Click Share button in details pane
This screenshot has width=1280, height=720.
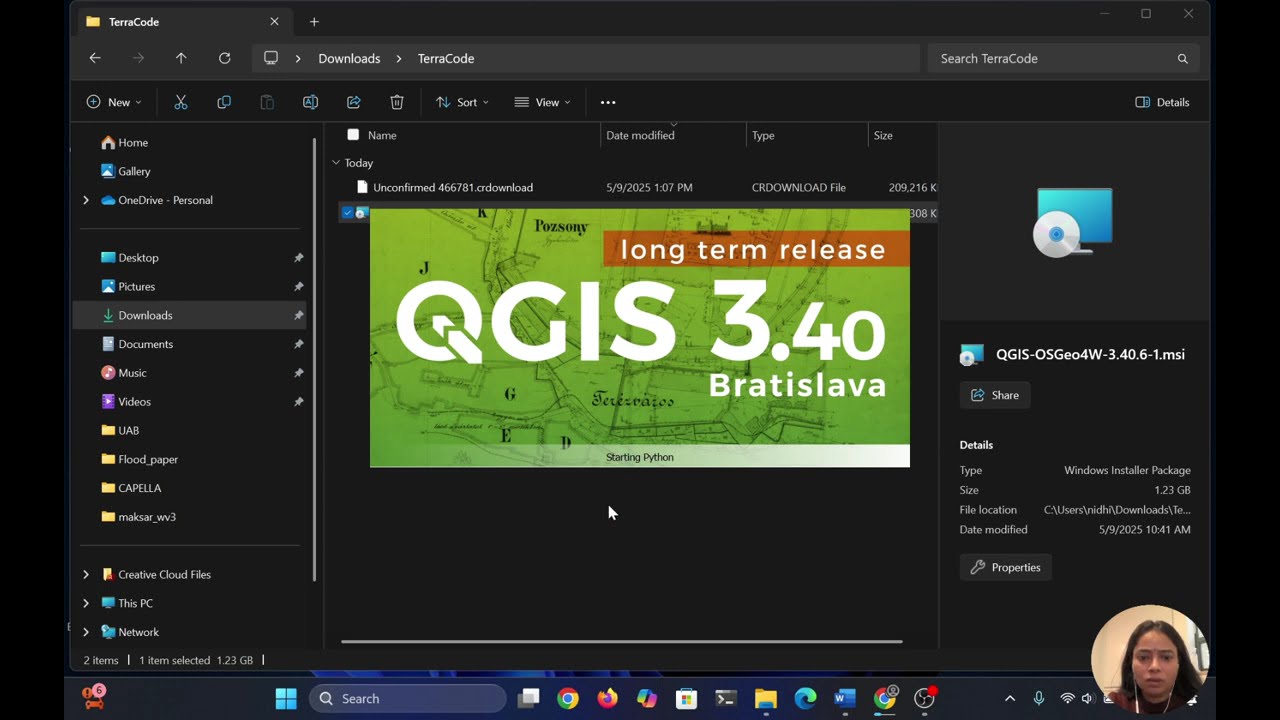[x=995, y=395]
